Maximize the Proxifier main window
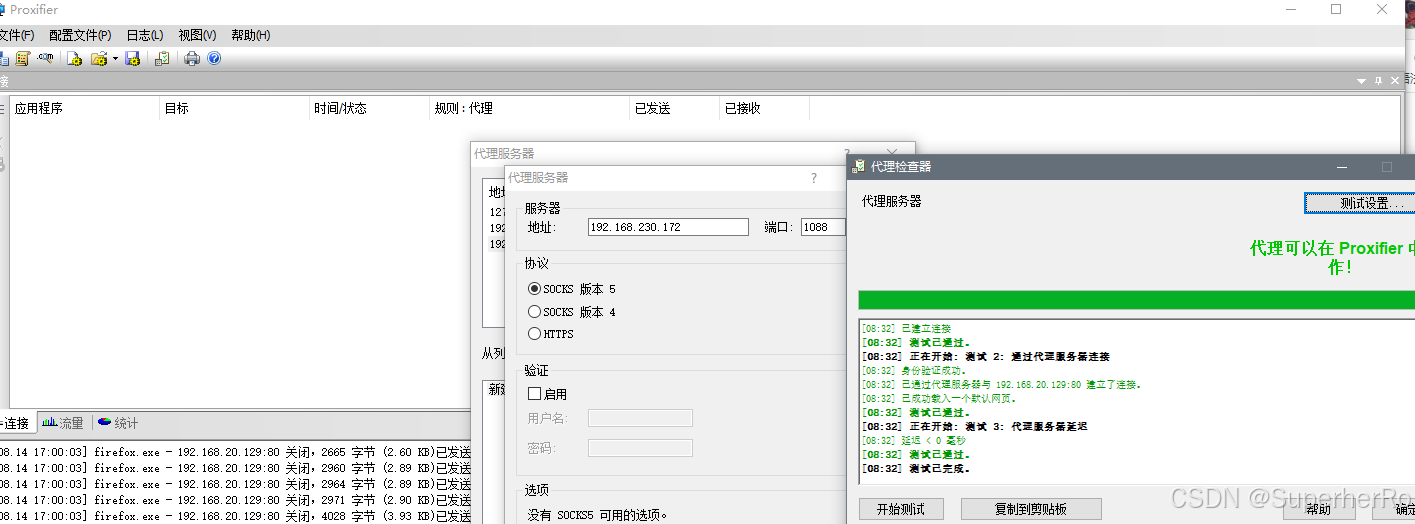1415x524 pixels. [x=1336, y=9]
